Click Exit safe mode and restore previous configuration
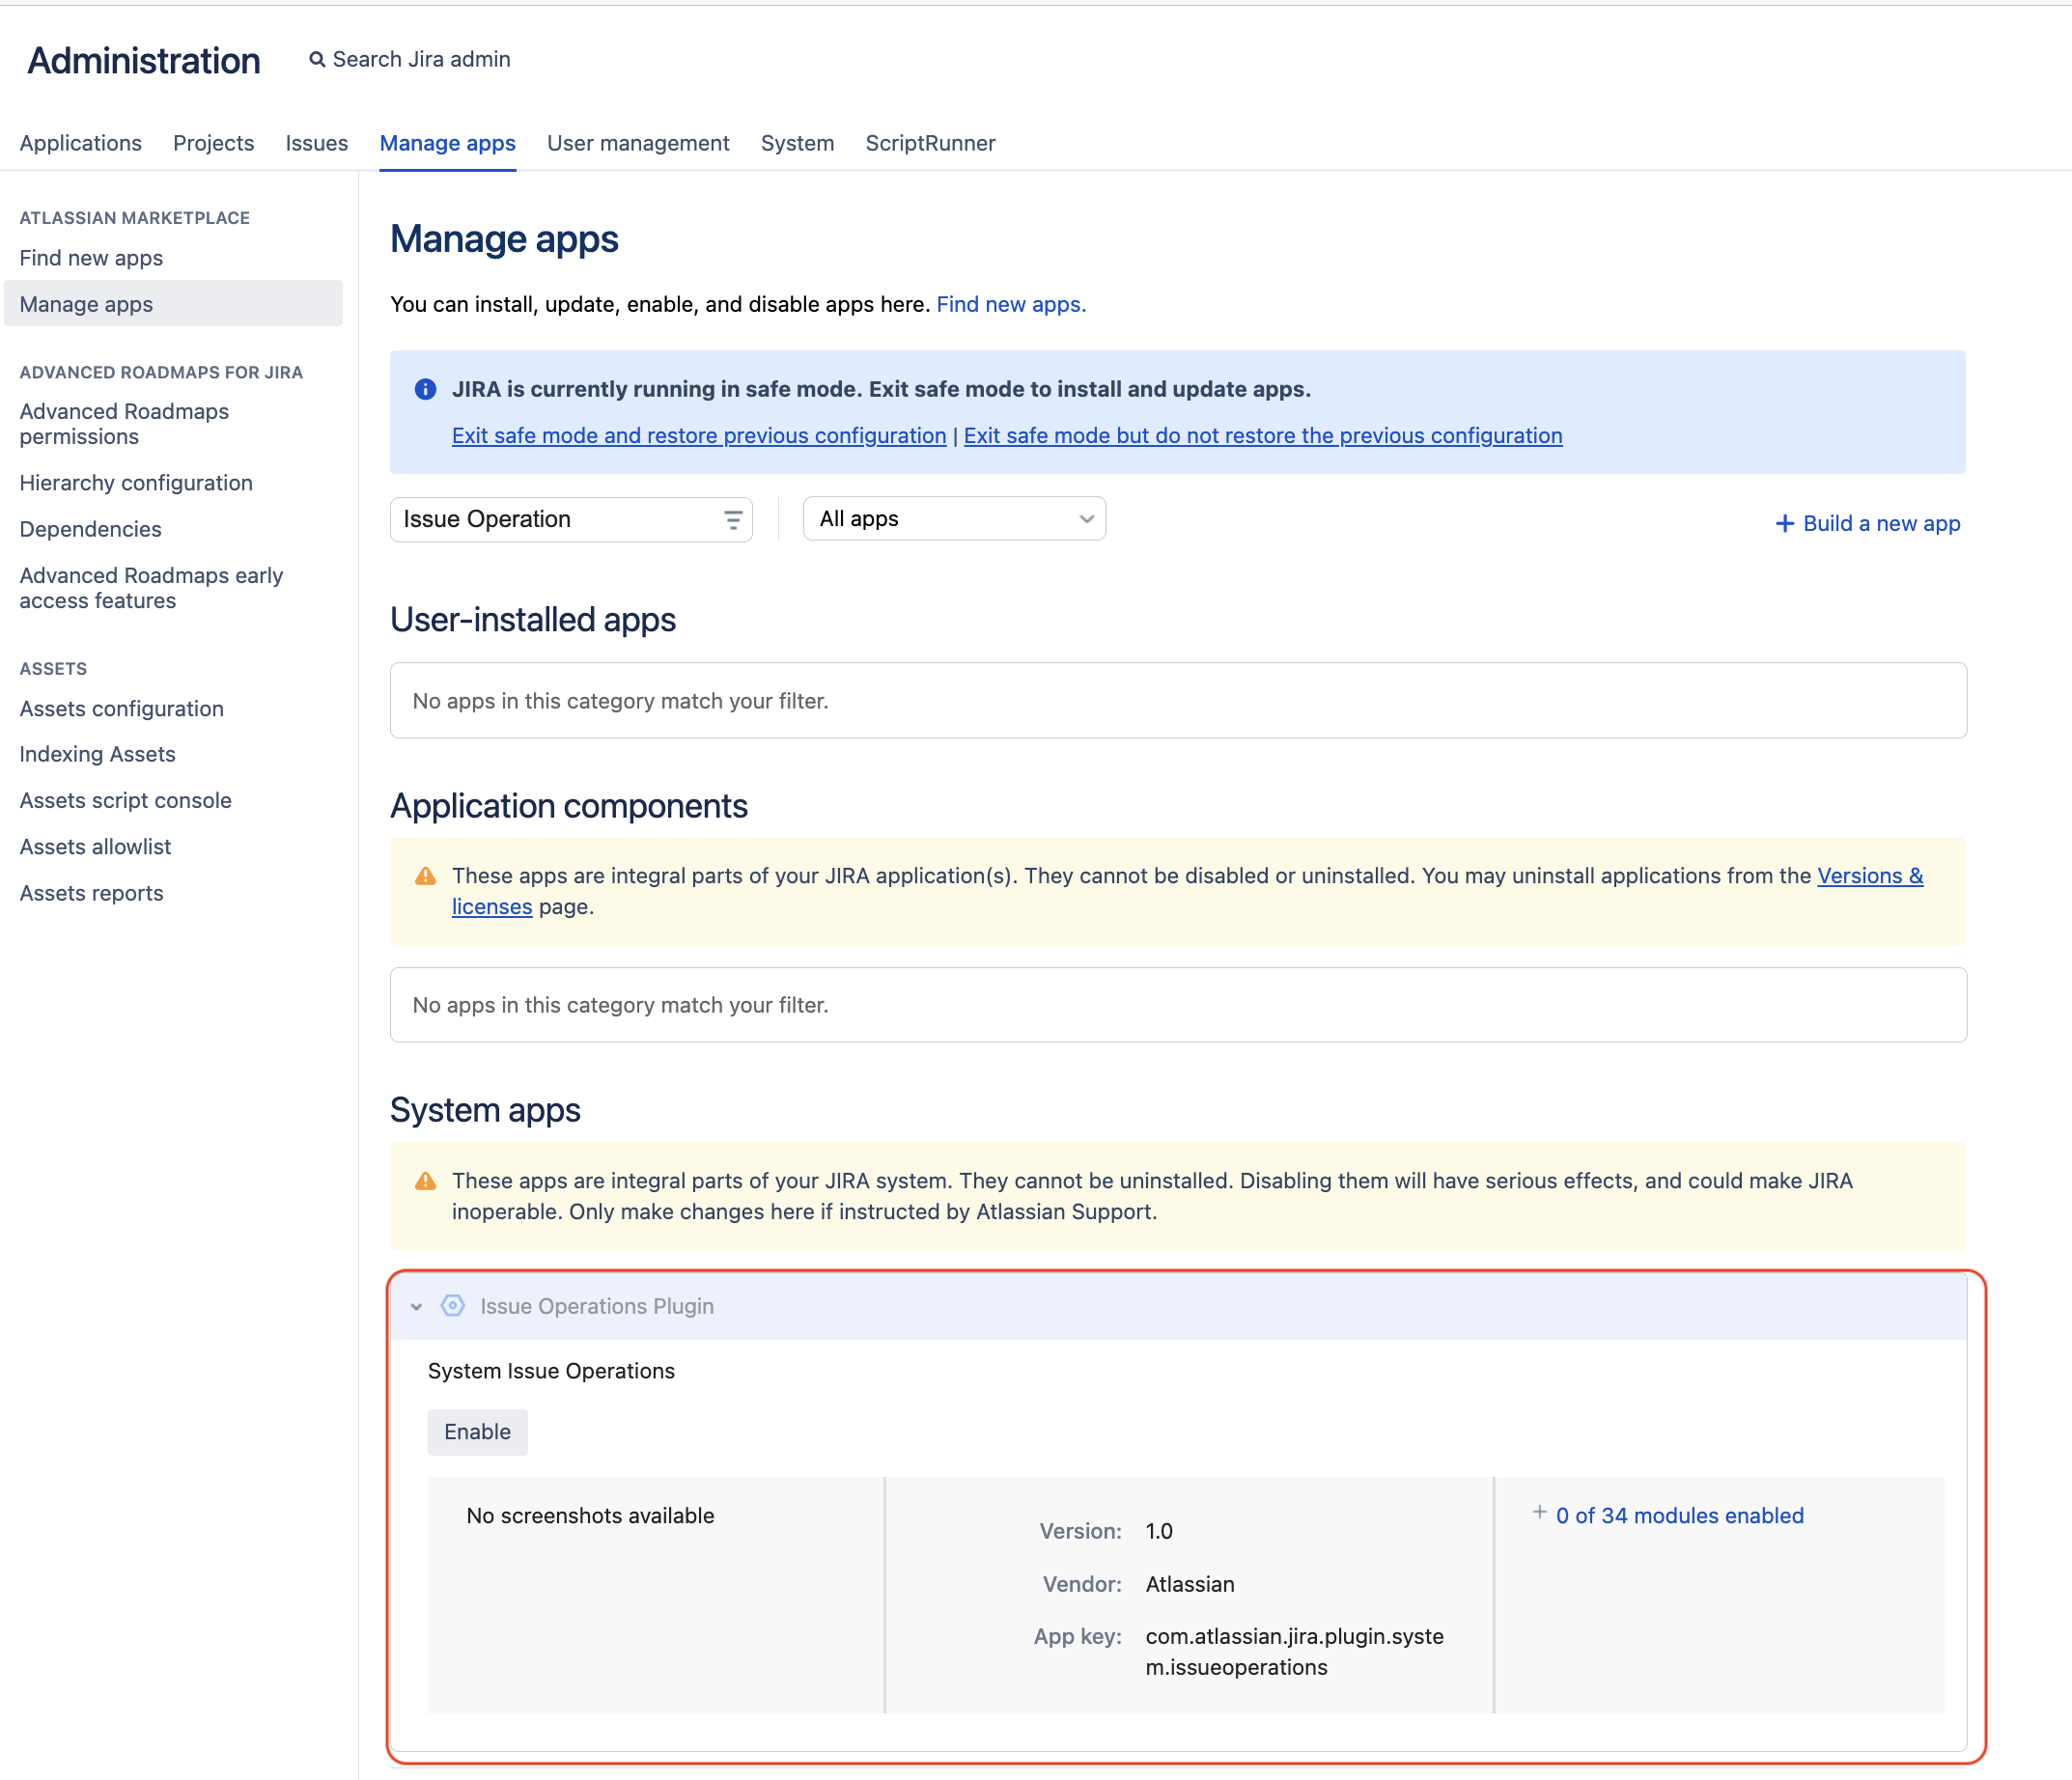 [698, 436]
